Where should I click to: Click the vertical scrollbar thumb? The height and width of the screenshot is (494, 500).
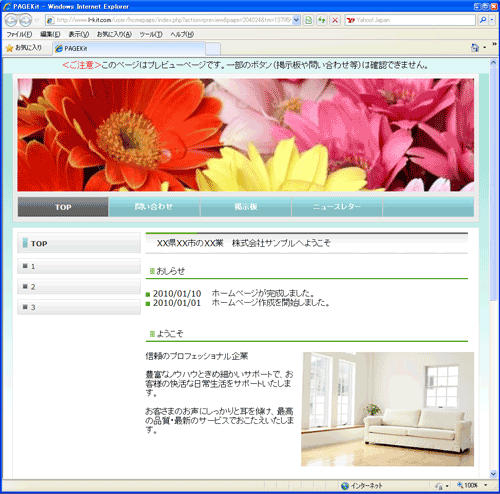(x=493, y=183)
